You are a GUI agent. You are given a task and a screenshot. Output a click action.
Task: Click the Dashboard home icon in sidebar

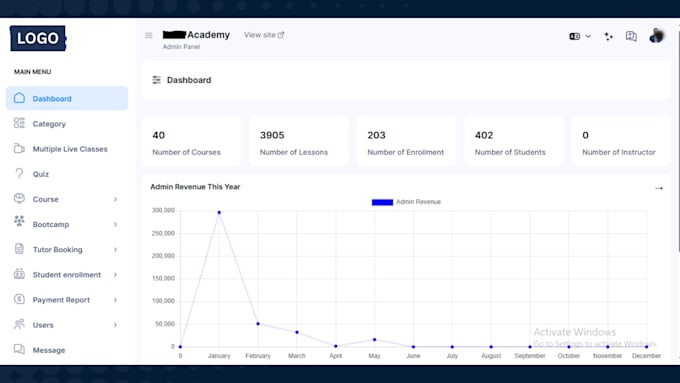[19, 98]
